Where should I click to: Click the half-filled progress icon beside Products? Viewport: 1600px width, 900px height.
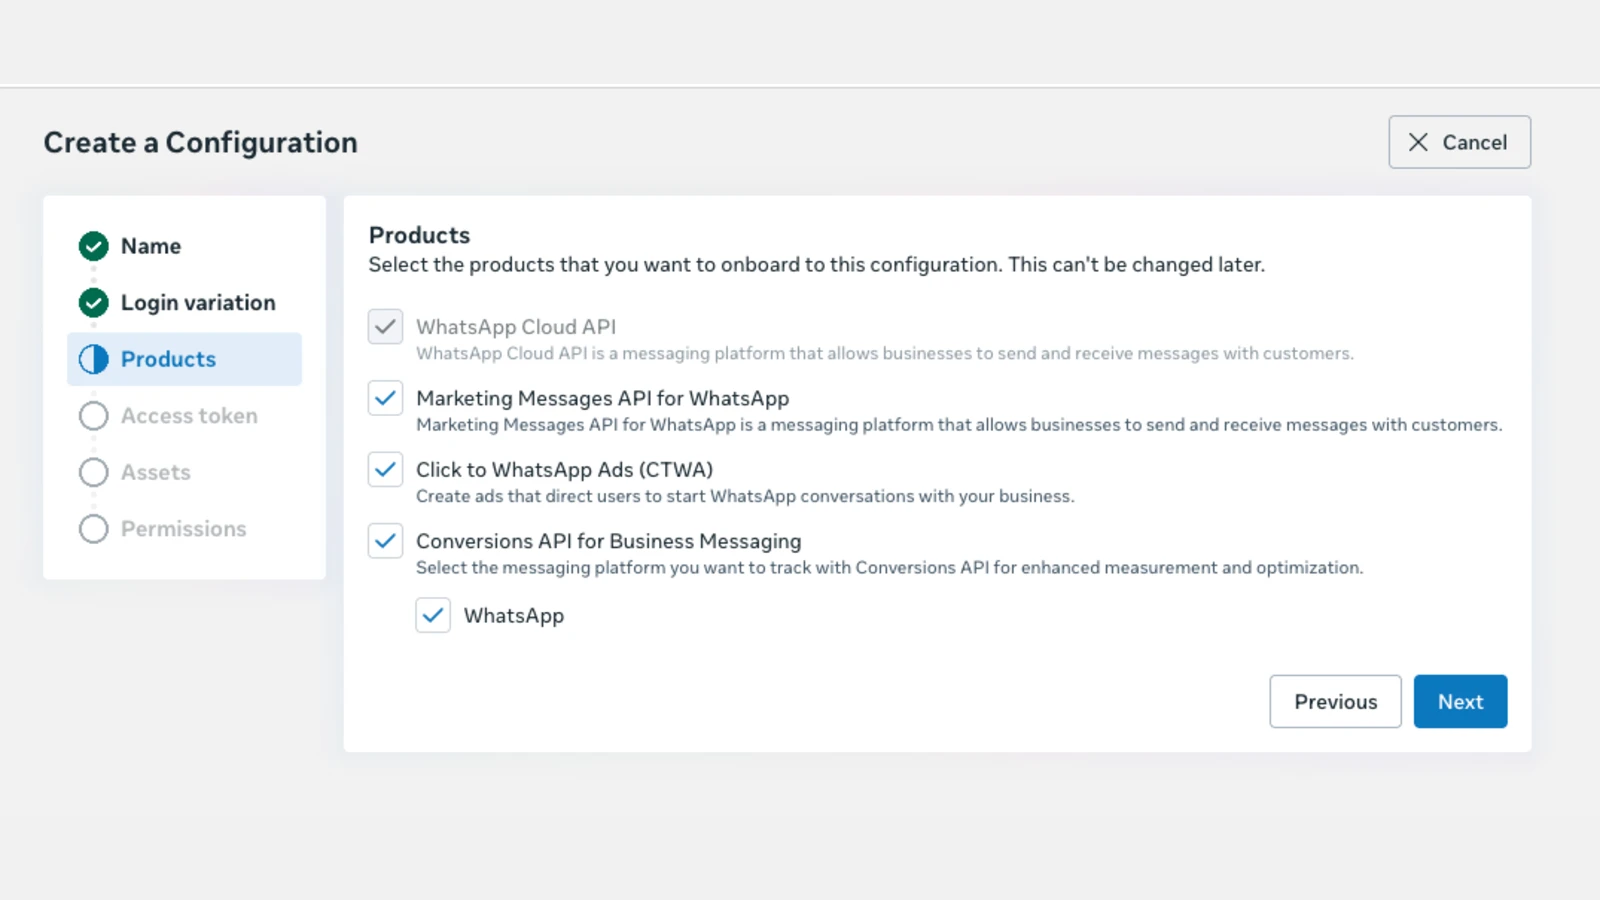pyautogui.click(x=94, y=359)
